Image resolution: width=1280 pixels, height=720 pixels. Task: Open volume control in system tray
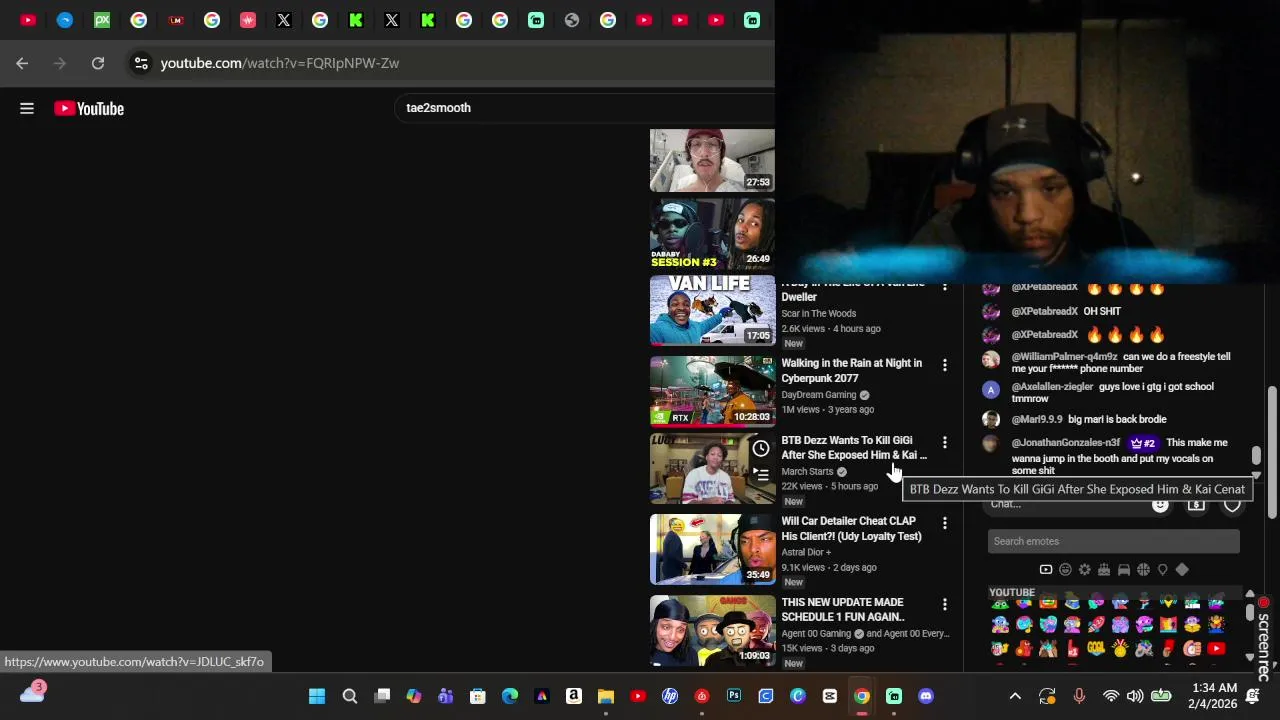(x=1135, y=696)
